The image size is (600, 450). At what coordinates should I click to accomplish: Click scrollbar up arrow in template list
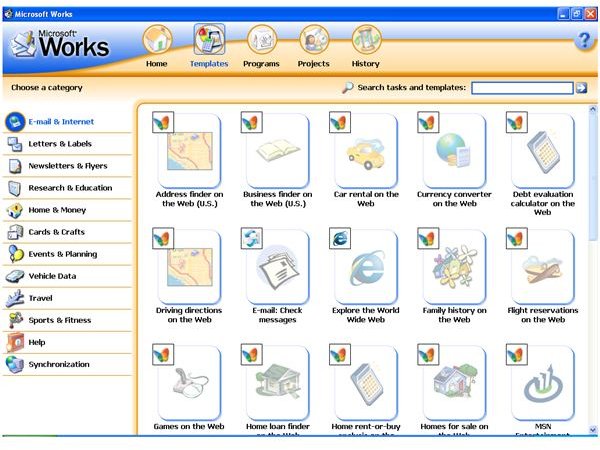click(x=593, y=109)
